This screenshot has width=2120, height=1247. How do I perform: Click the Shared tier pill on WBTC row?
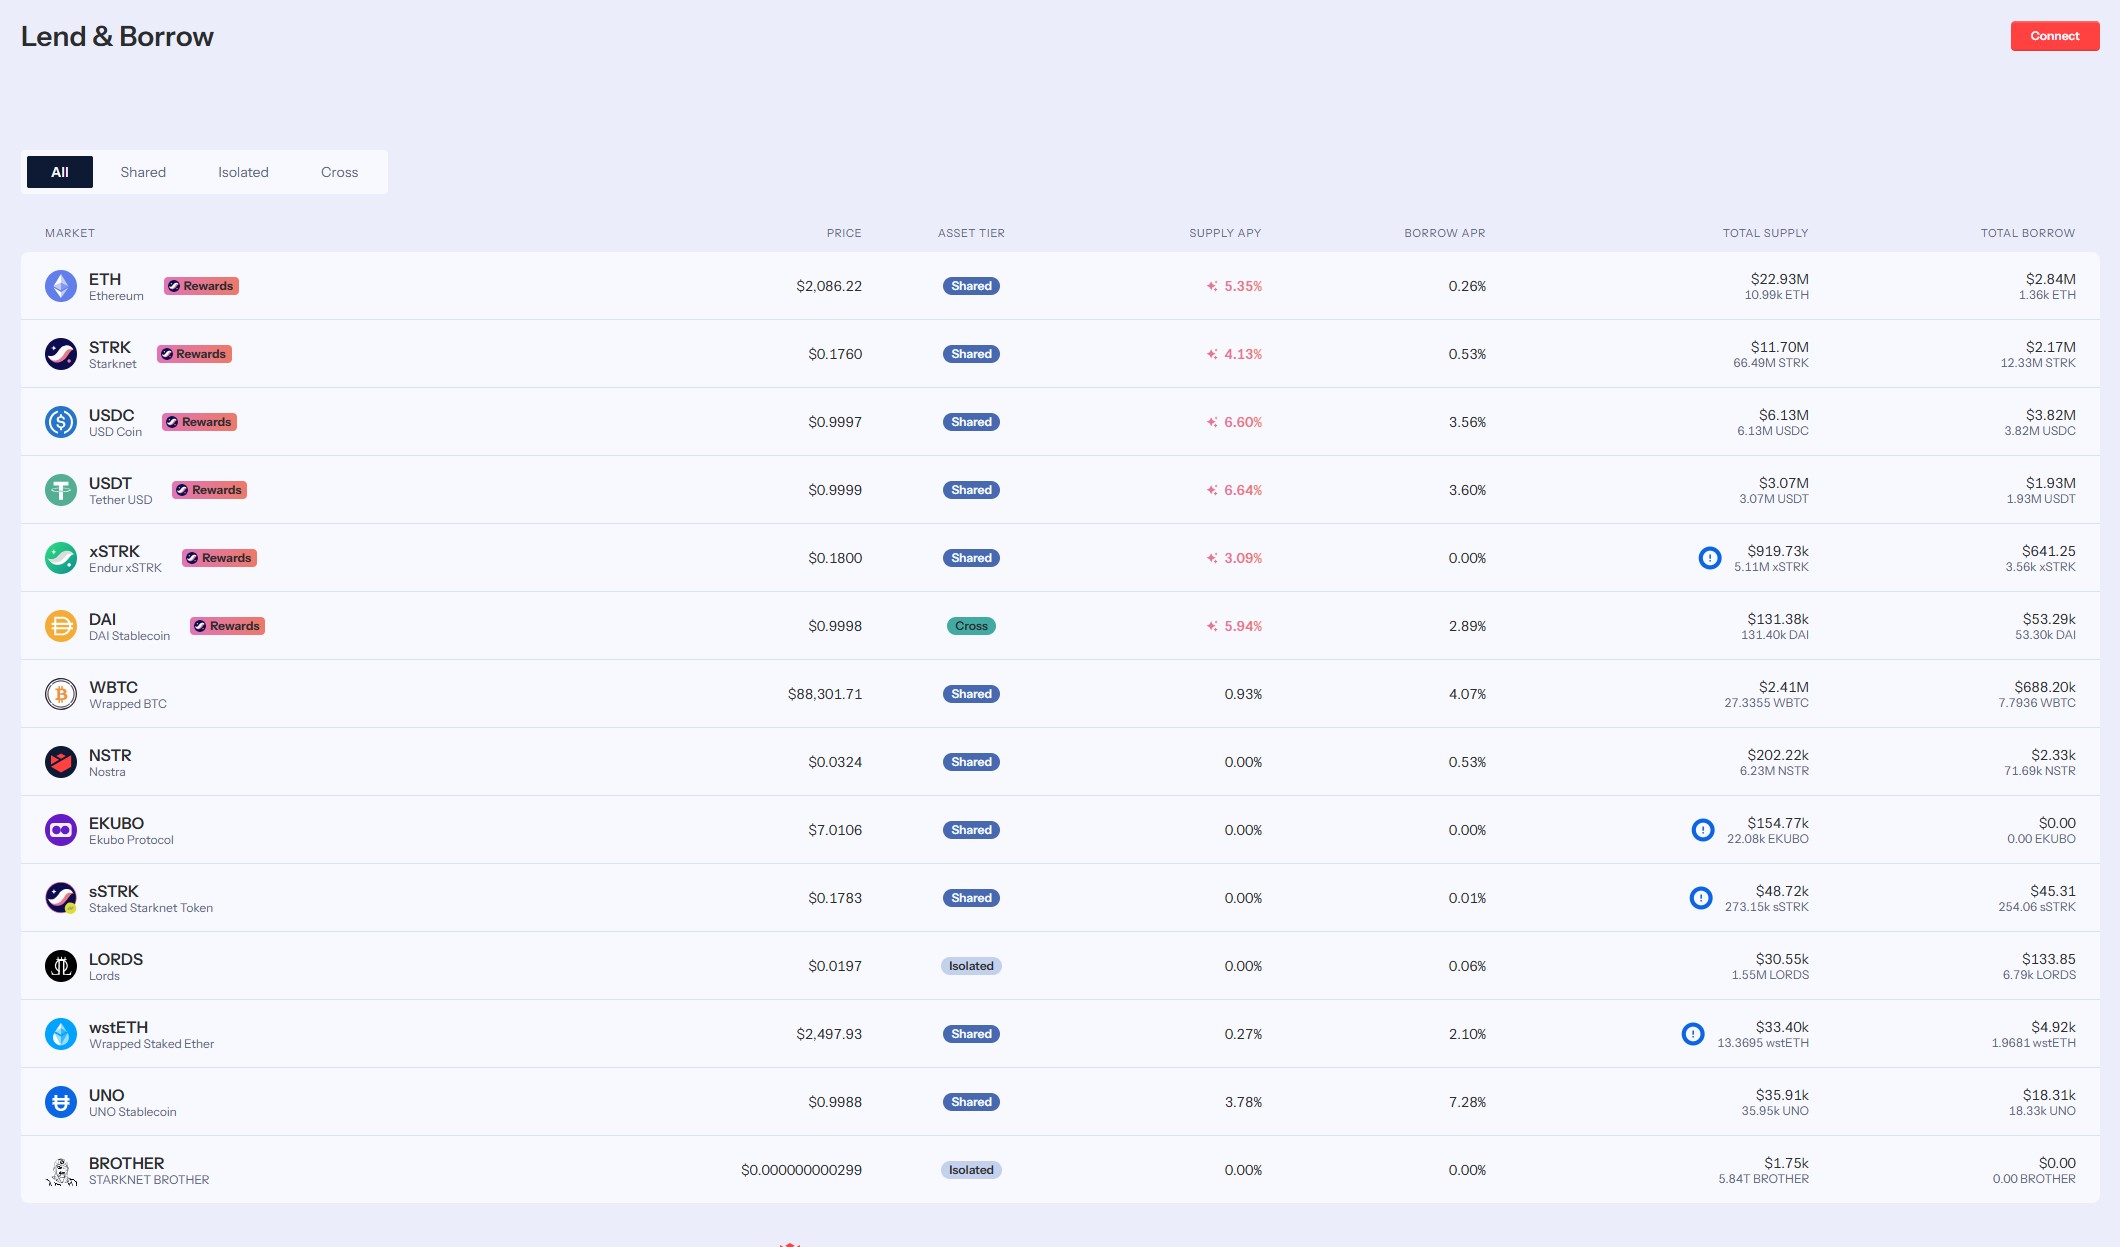[x=971, y=693]
